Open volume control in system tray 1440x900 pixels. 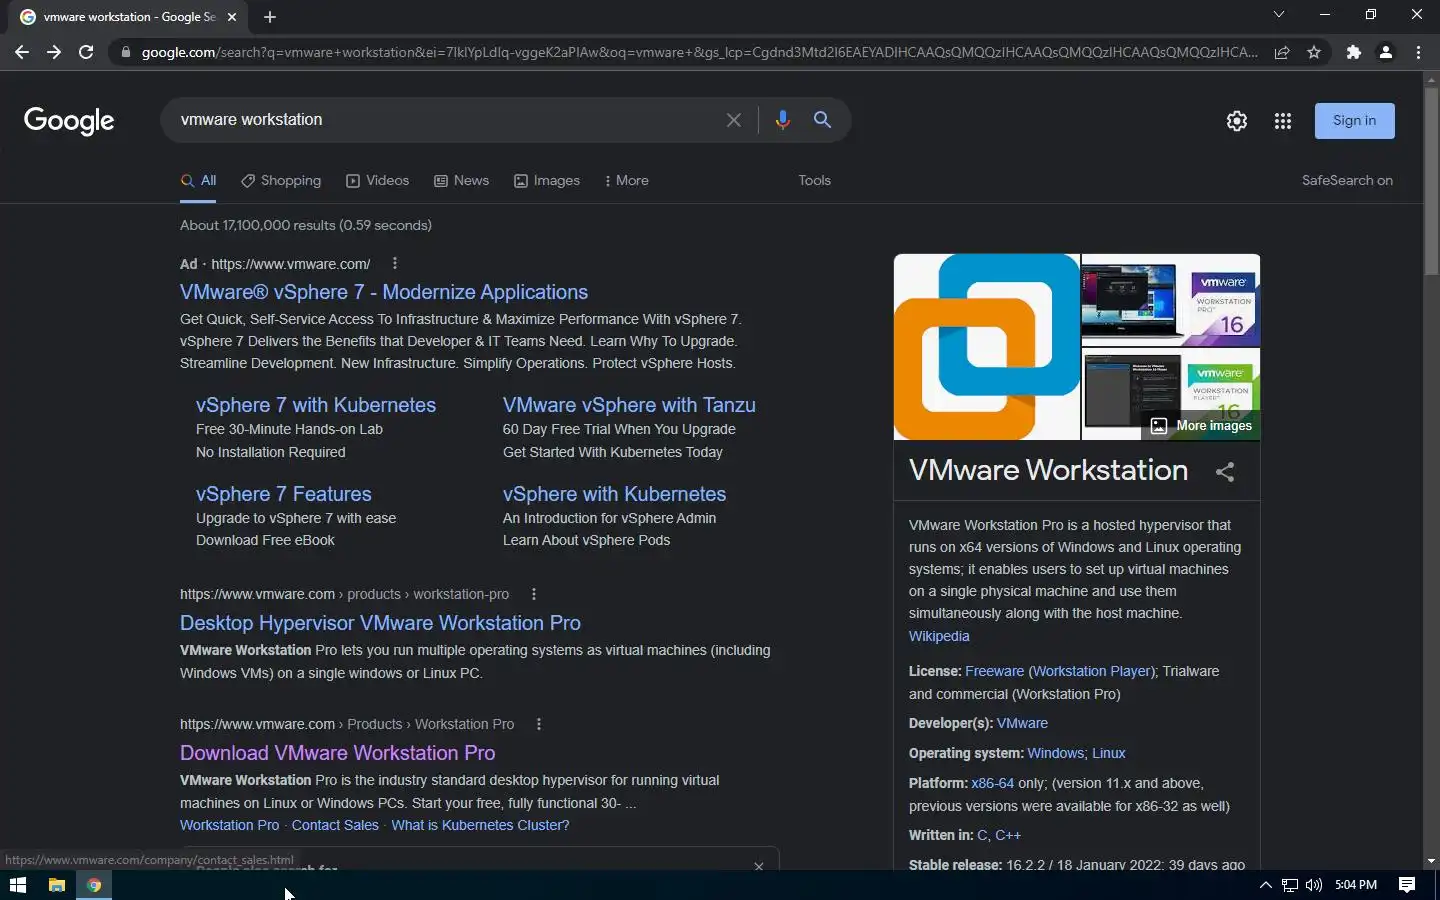click(x=1313, y=885)
